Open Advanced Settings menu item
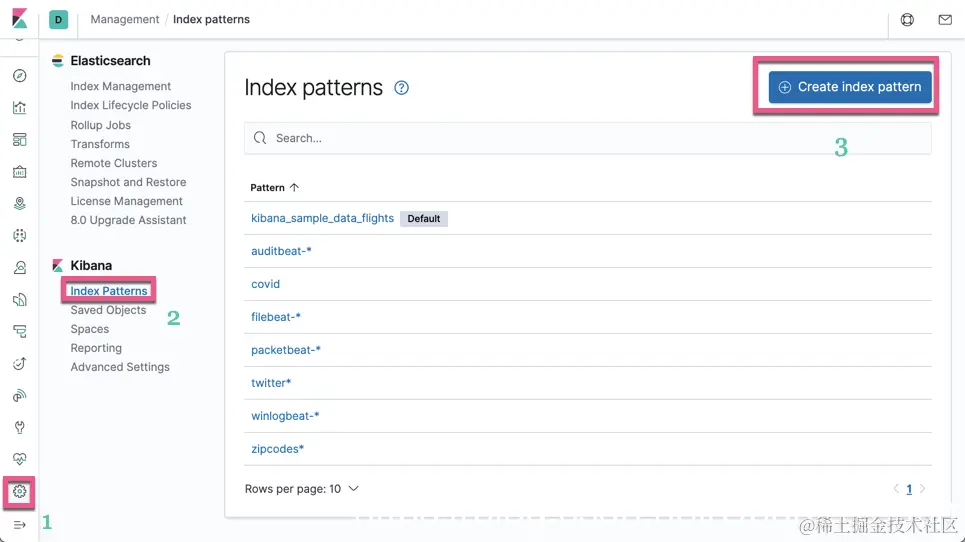965x542 pixels. point(120,367)
